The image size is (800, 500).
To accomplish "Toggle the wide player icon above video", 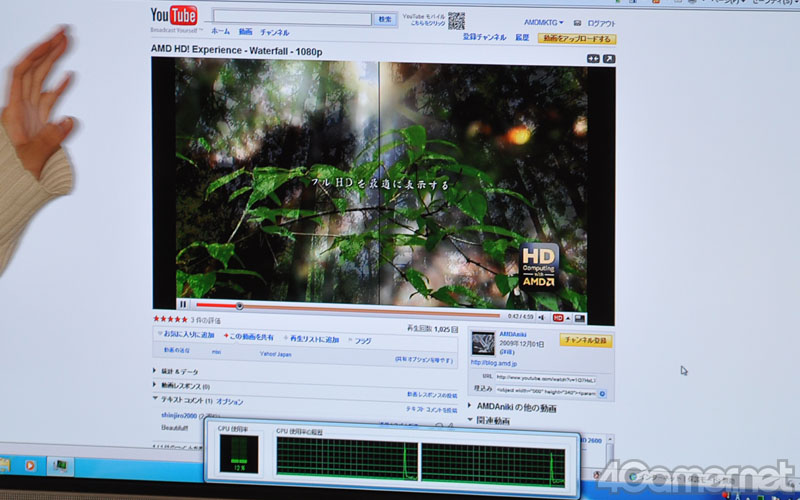I will point(593,59).
